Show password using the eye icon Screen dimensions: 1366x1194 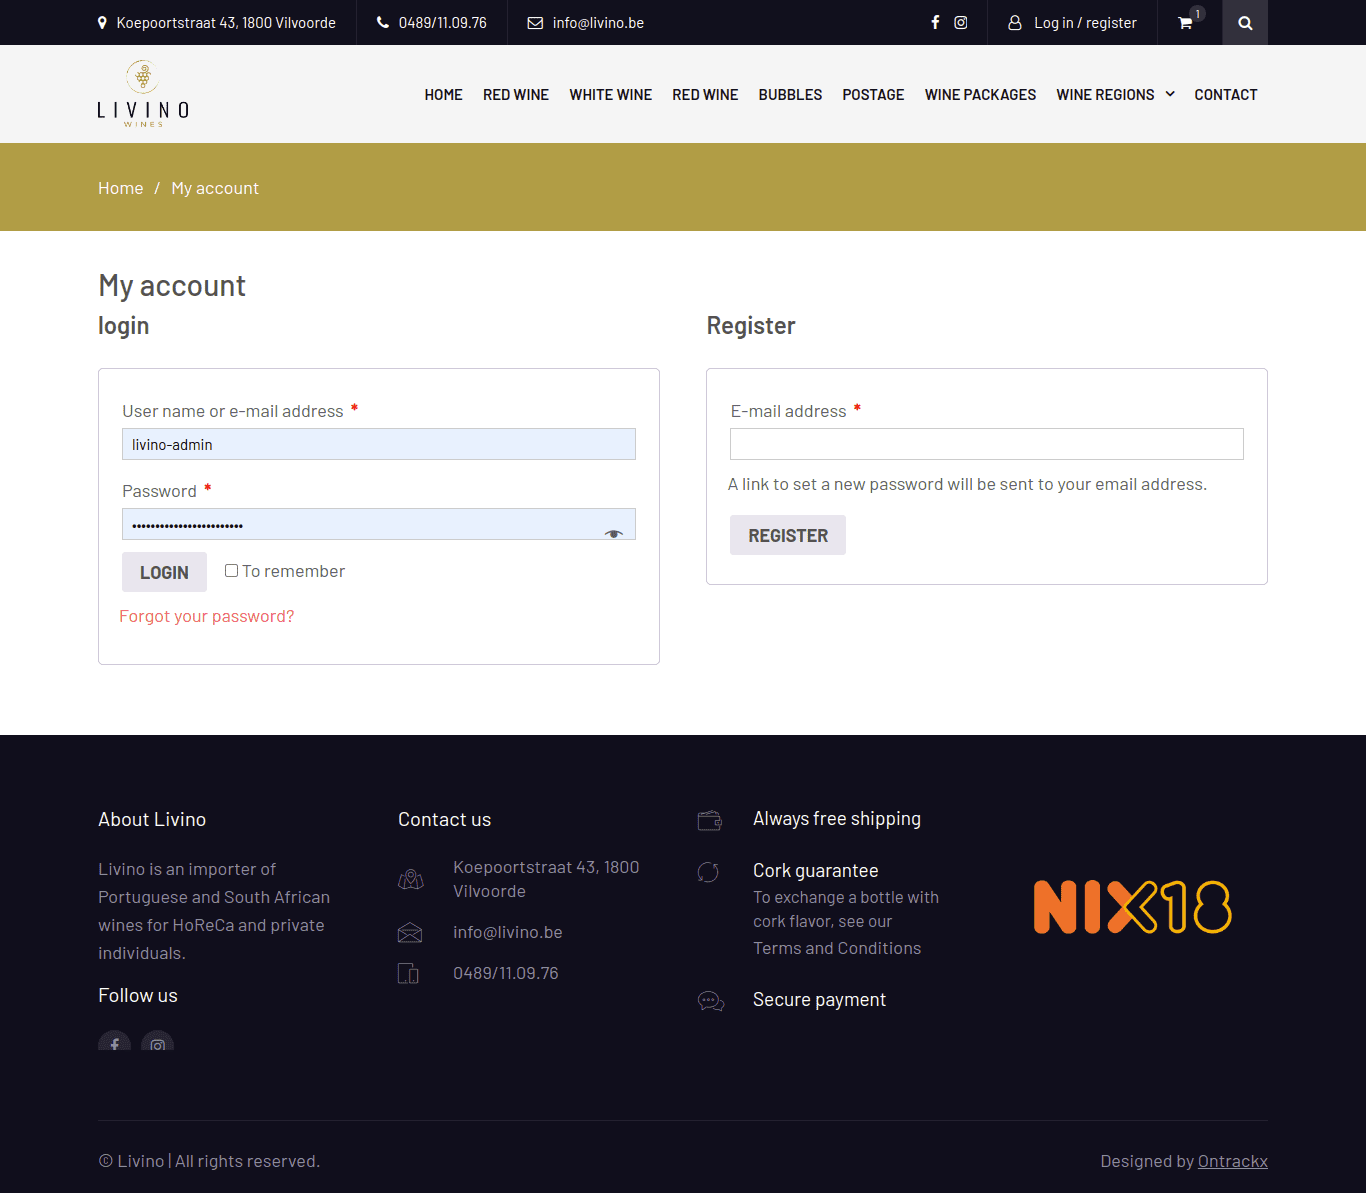(614, 534)
